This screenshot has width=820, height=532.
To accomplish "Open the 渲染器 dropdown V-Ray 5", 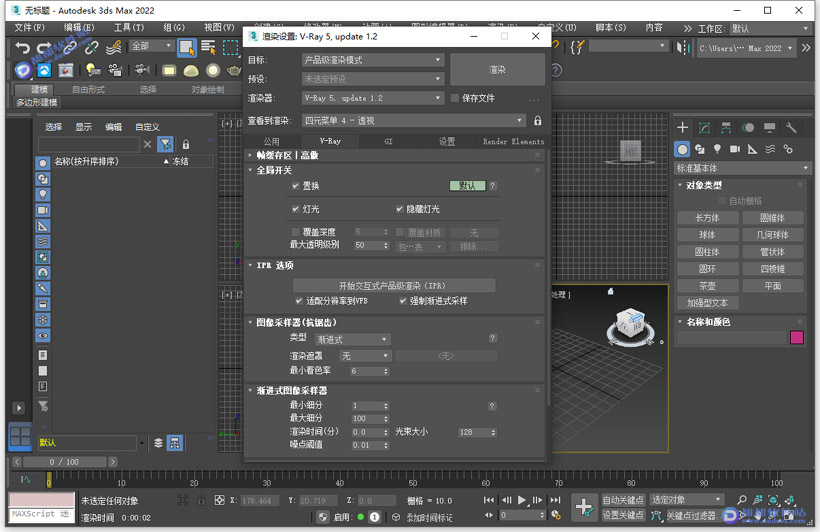I will [373, 98].
